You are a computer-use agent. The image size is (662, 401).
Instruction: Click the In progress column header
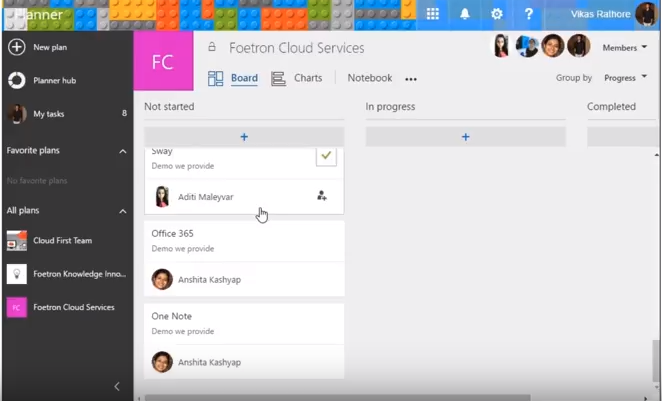(390, 107)
